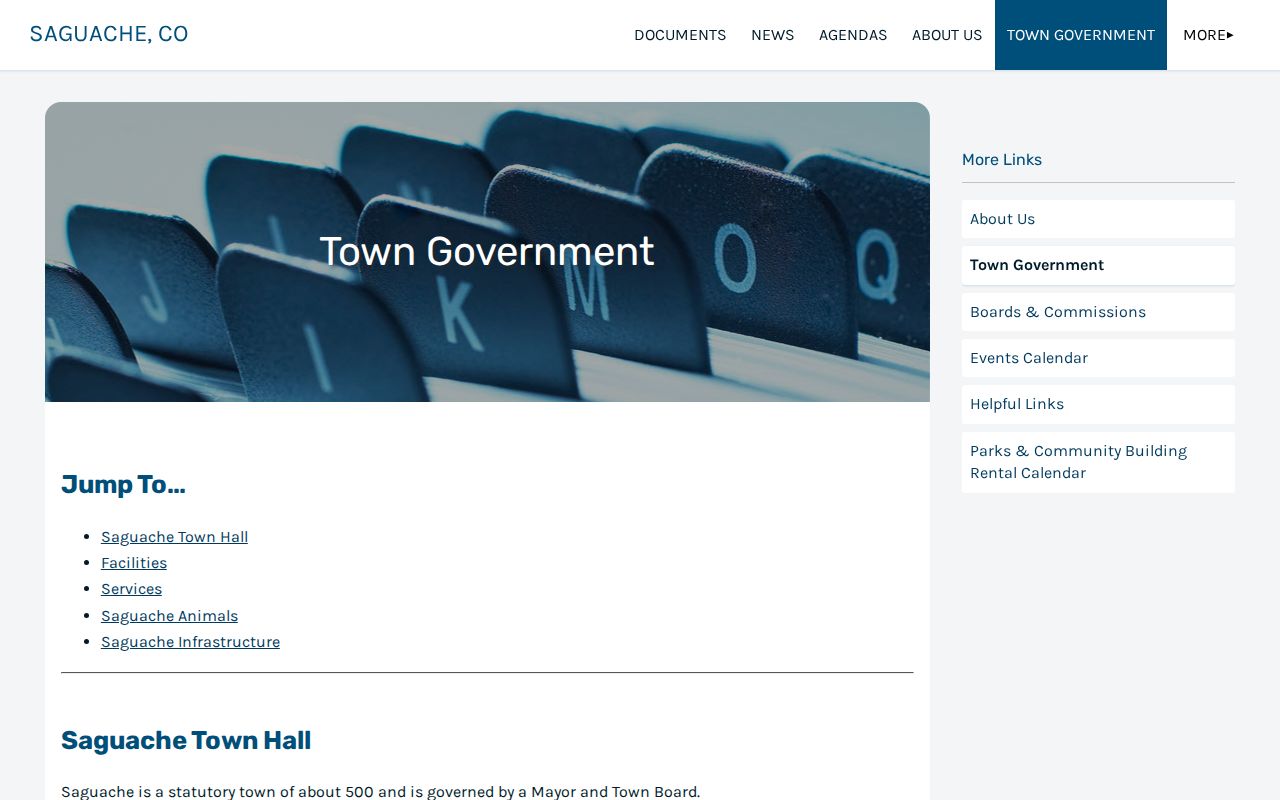Jump to Saguache Town Hall section

[x=174, y=537]
